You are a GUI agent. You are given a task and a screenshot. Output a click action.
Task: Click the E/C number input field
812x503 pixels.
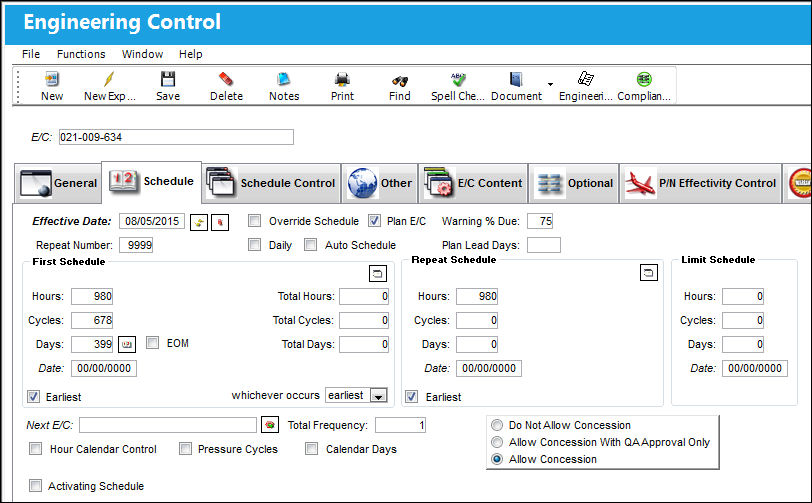pos(176,137)
